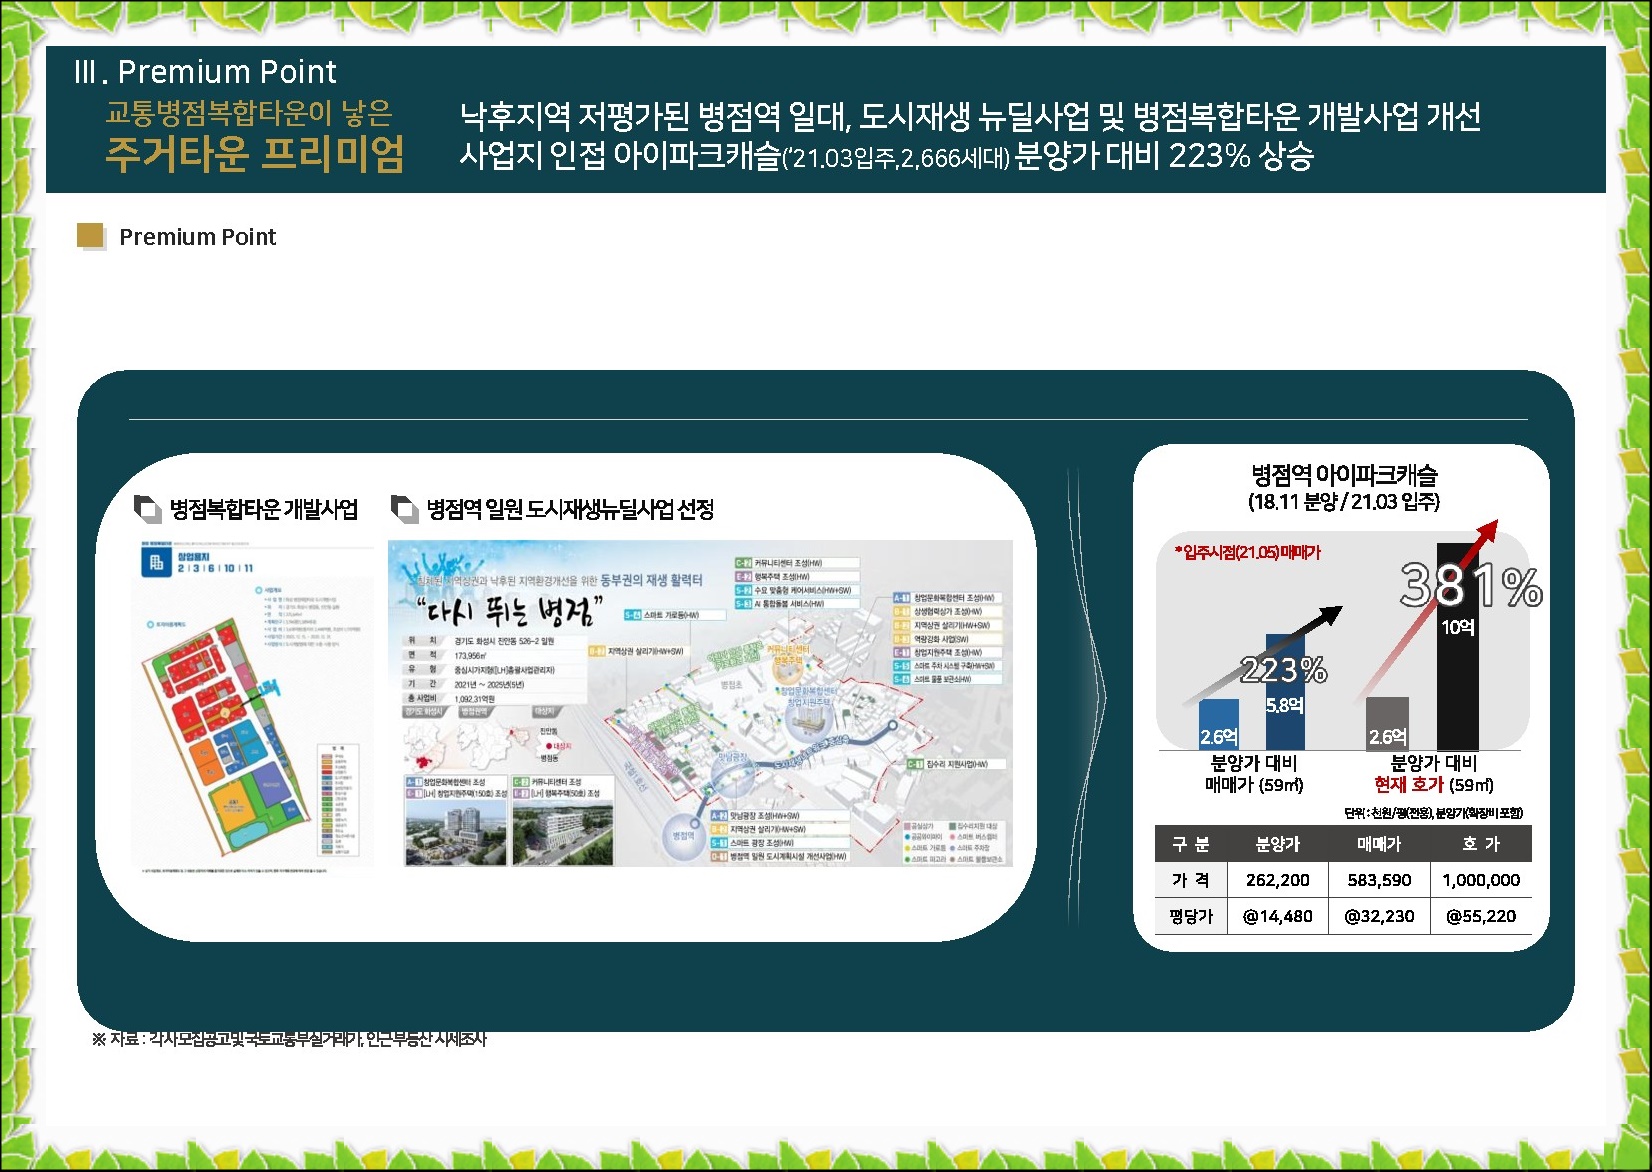Screen dimensions: 1652x1172
Task: Select the large gold '주거타운 프리미엄' heading
Action: 255,155
